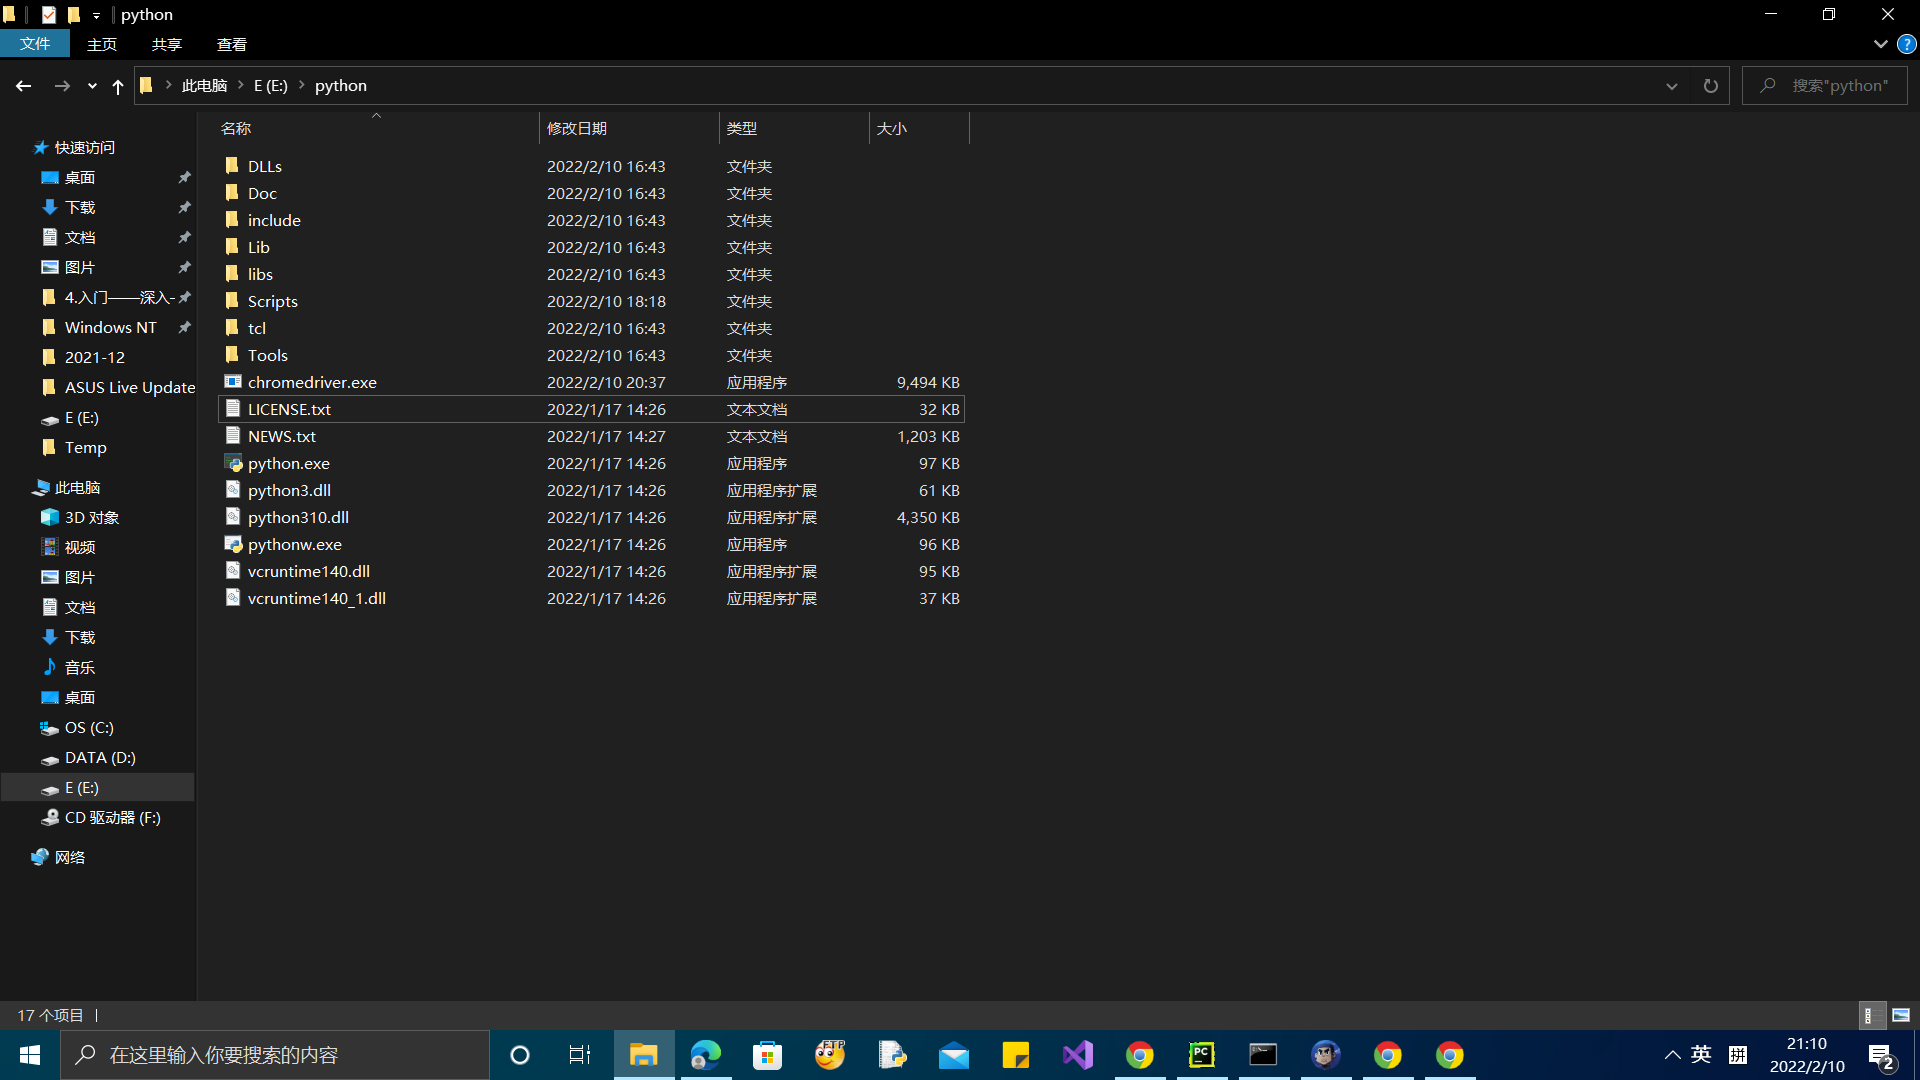Open the Help question mark icon
The image size is (1920, 1080).
(1906, 44)
